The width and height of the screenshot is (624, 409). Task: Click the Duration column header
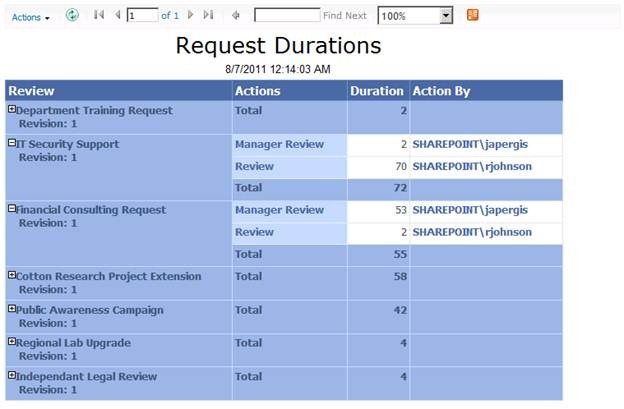pos(376,91)
